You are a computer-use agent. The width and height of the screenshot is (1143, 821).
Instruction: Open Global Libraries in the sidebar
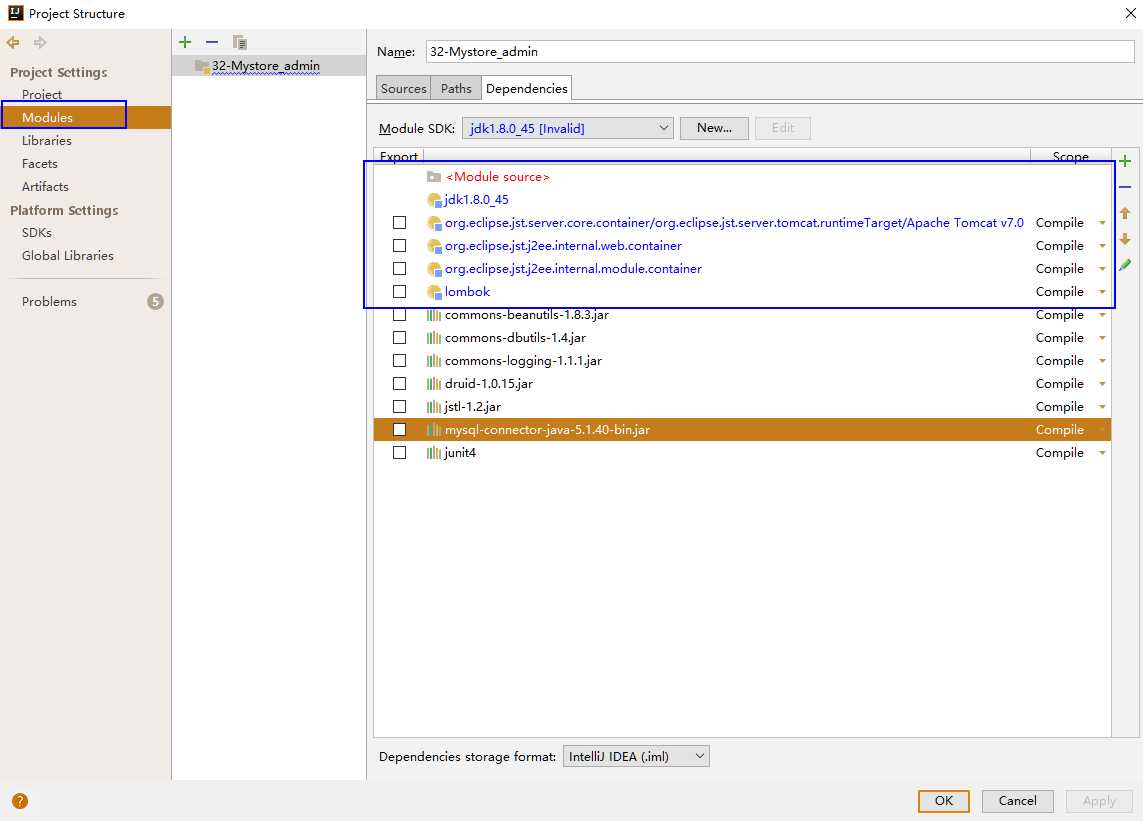coord(68,255)
